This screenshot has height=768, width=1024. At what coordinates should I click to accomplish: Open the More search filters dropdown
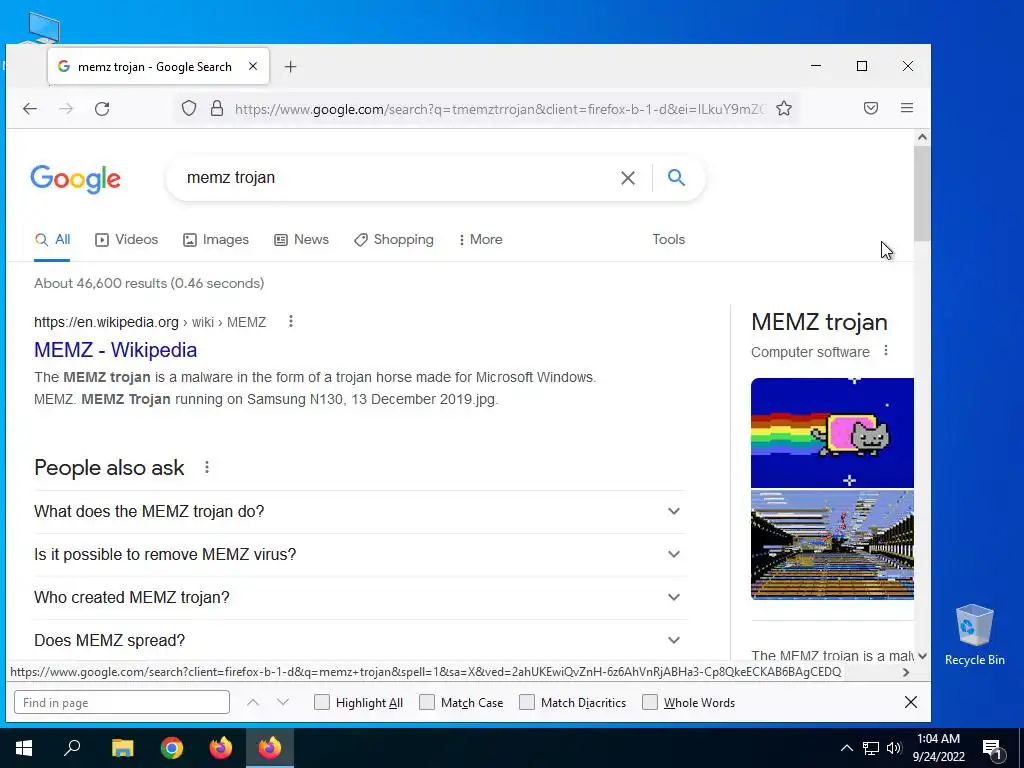481,240
